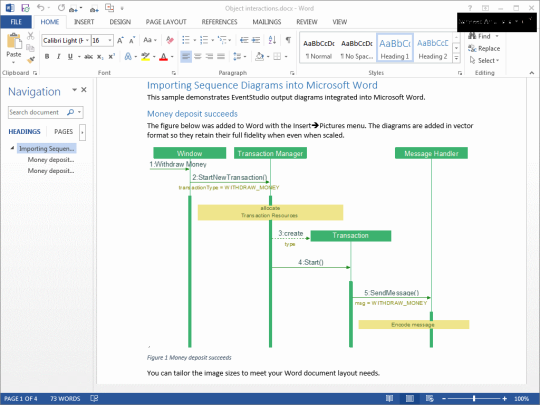The width and height of the screenshot is (540, 405).
Task: Click the search magnifier in Navigation pane
Action: pos(70,112)
